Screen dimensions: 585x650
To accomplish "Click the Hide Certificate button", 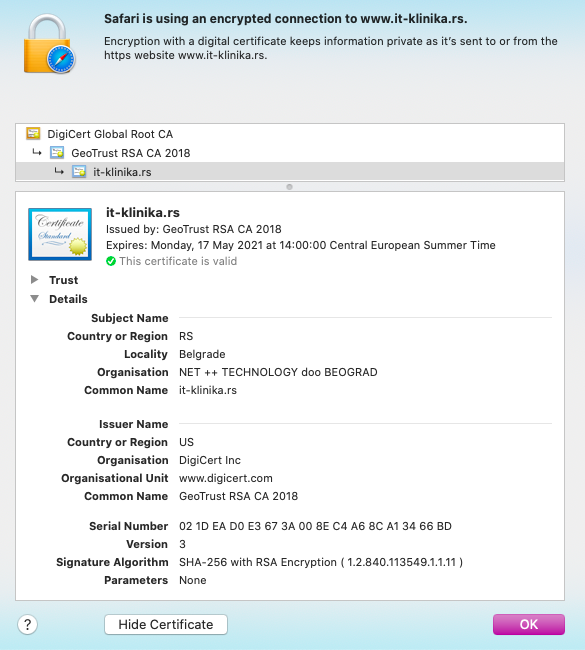I will pyautogui.click(x=166, y=624).
